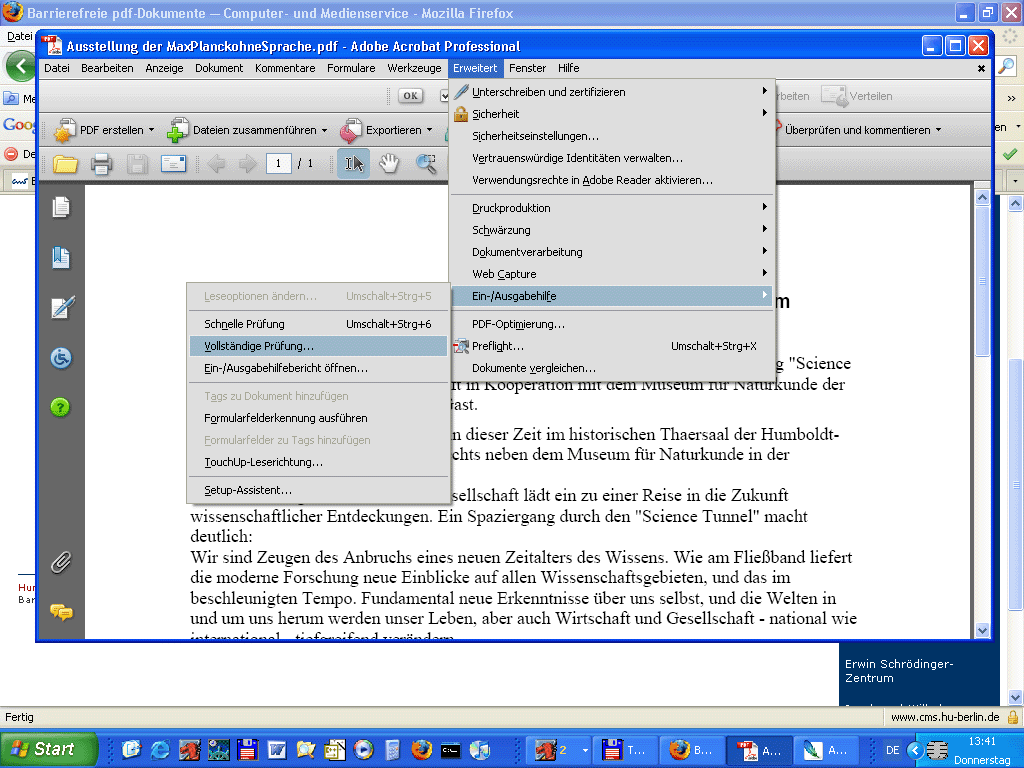Open the Pages panel in the sidebar

(x=61, y=208)
